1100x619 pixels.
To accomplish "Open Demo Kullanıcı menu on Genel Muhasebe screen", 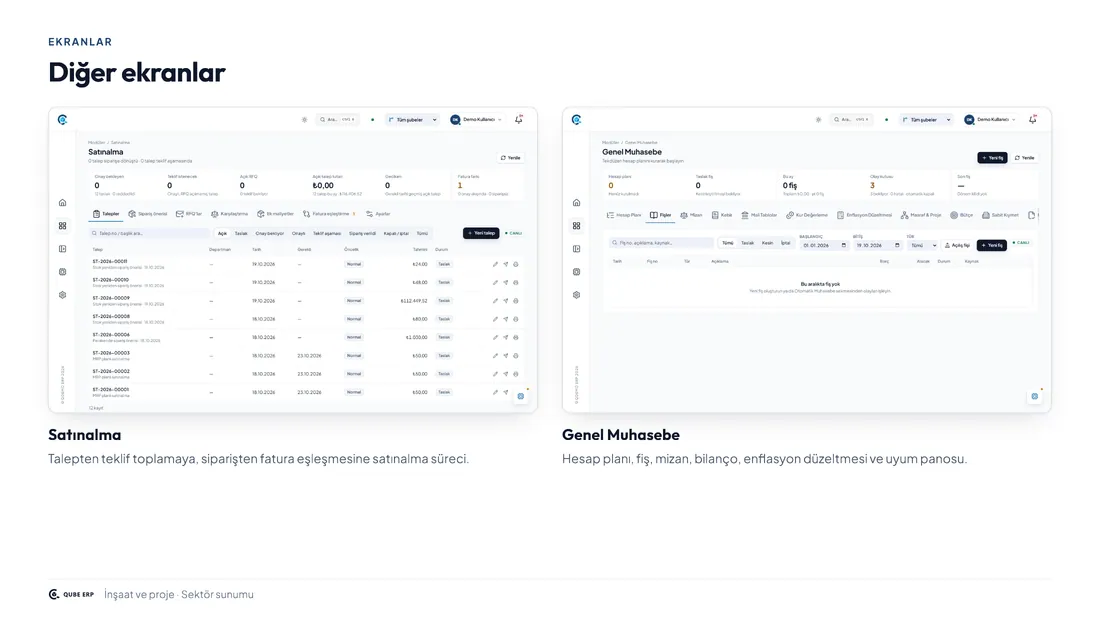I will pos(990,120).
